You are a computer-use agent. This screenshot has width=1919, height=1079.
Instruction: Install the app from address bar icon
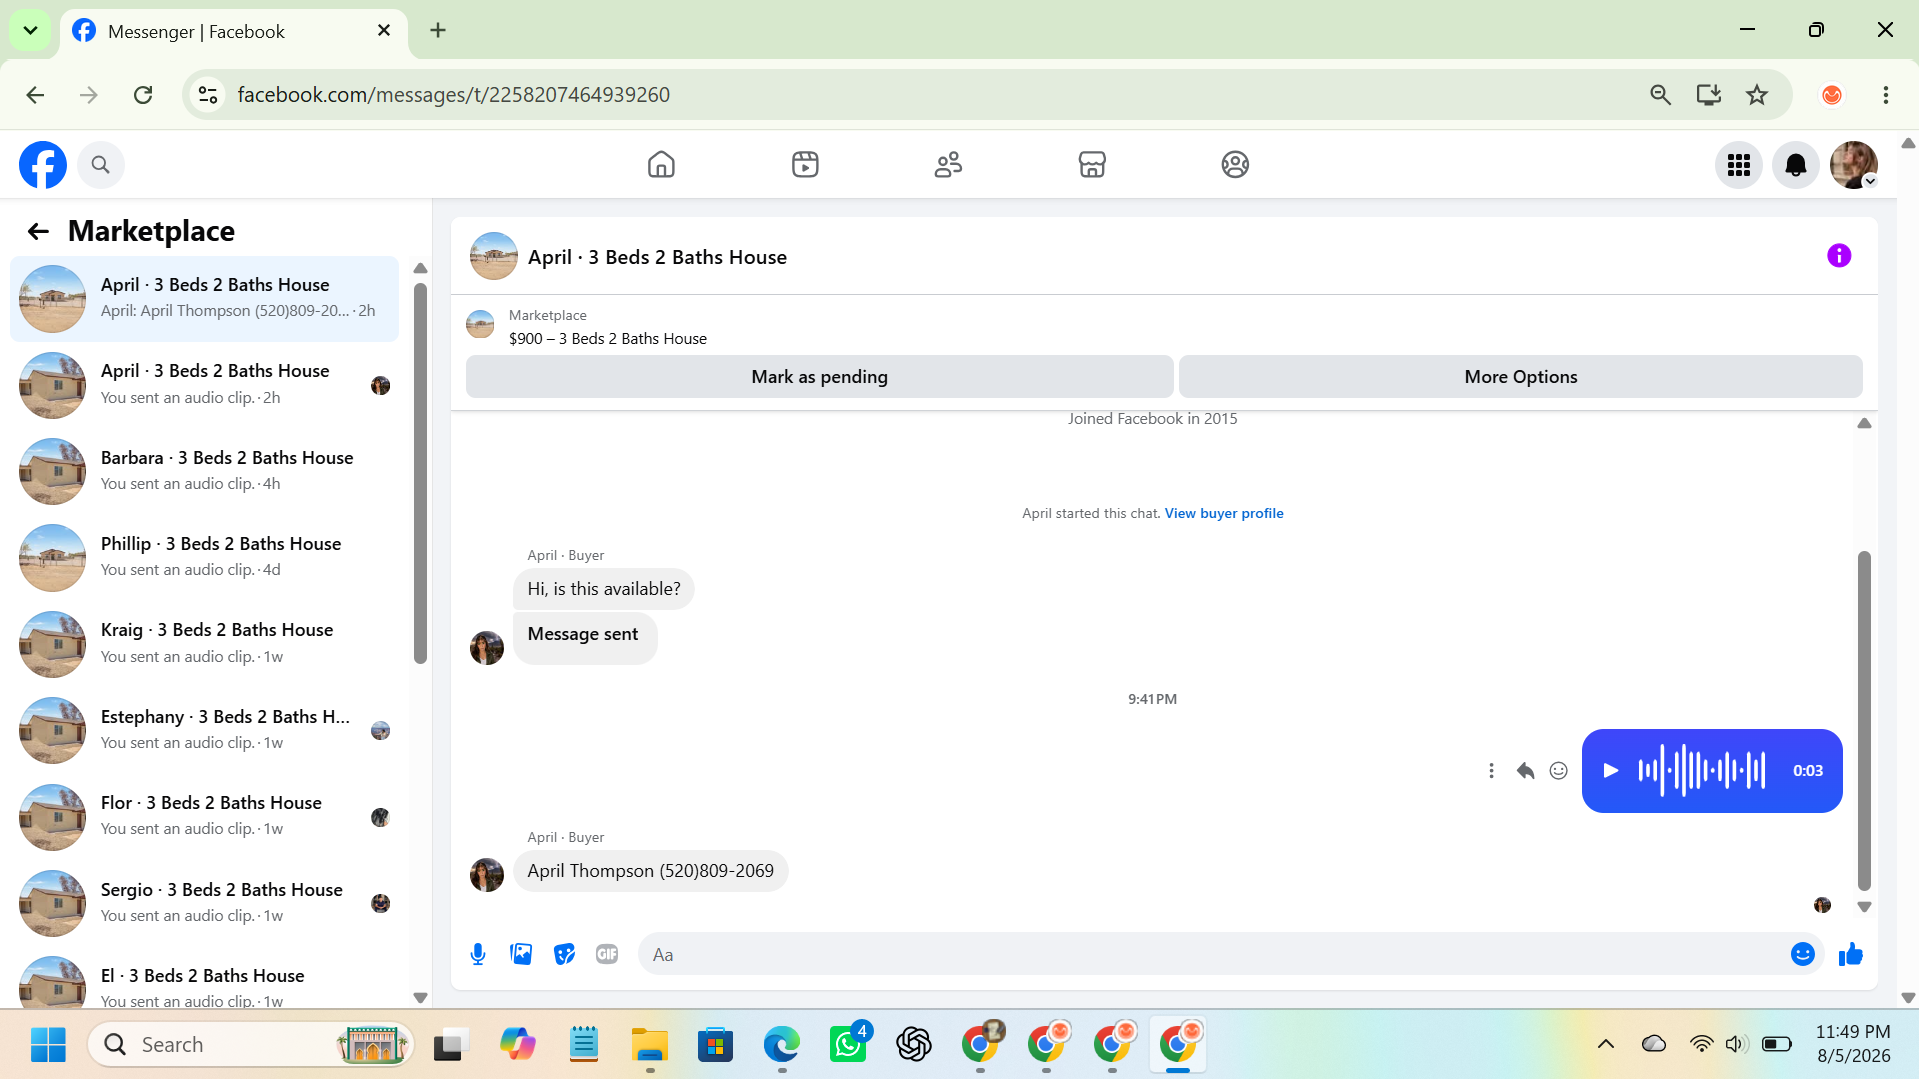click(x=1708, y=95)
